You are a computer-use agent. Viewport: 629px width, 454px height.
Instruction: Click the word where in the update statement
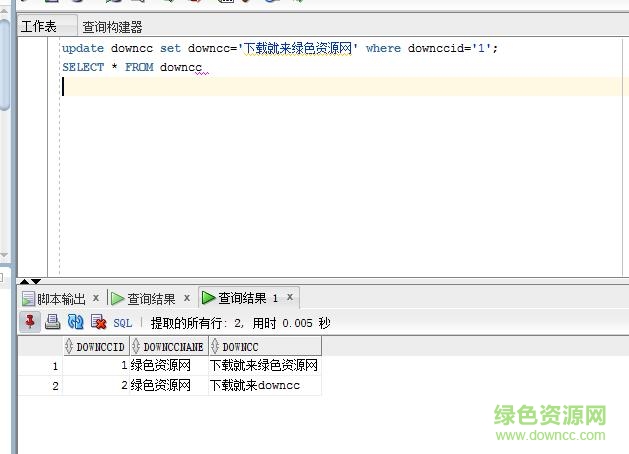pos(383,48)
